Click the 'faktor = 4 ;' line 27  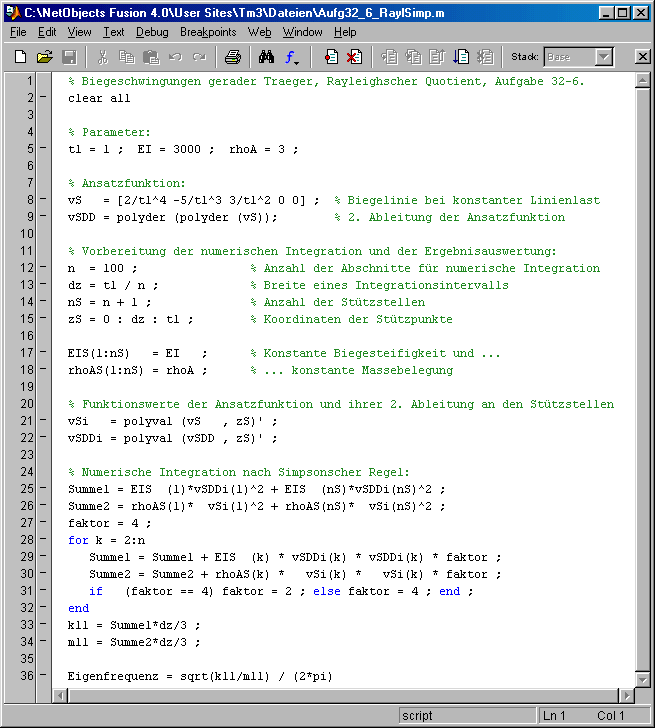[x=110, y=523]
